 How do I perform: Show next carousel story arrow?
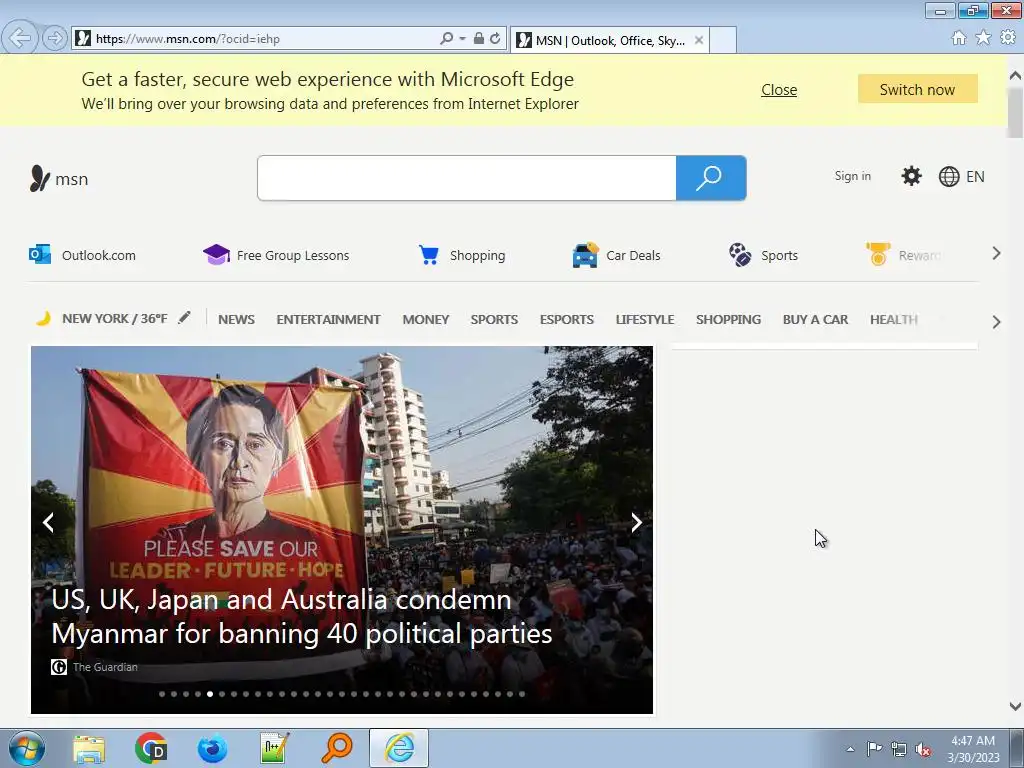click(636, 522)
